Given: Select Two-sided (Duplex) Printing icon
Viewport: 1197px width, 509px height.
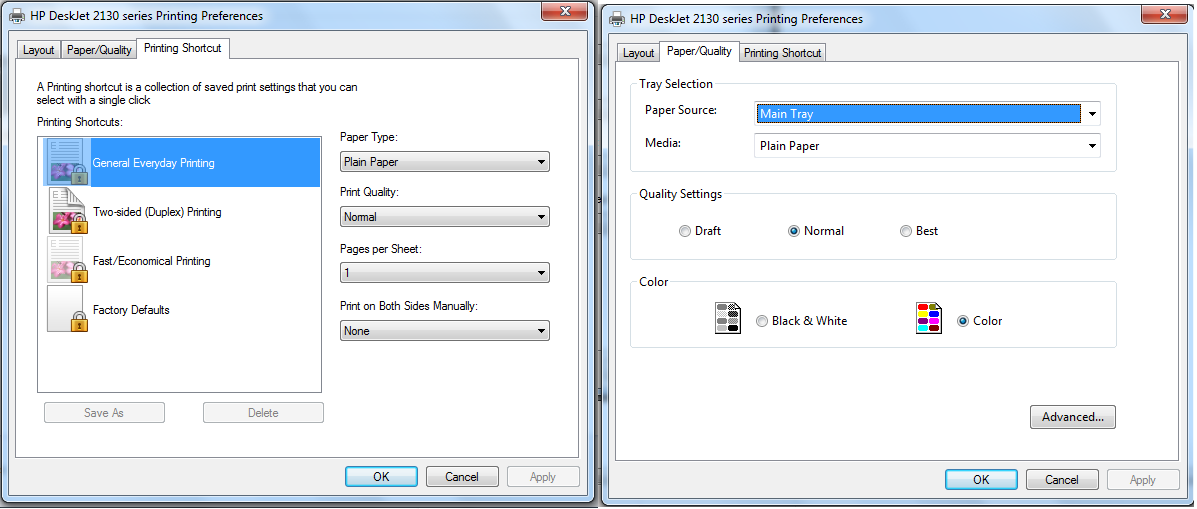Looking at the screenshot, I should [67, 211].
